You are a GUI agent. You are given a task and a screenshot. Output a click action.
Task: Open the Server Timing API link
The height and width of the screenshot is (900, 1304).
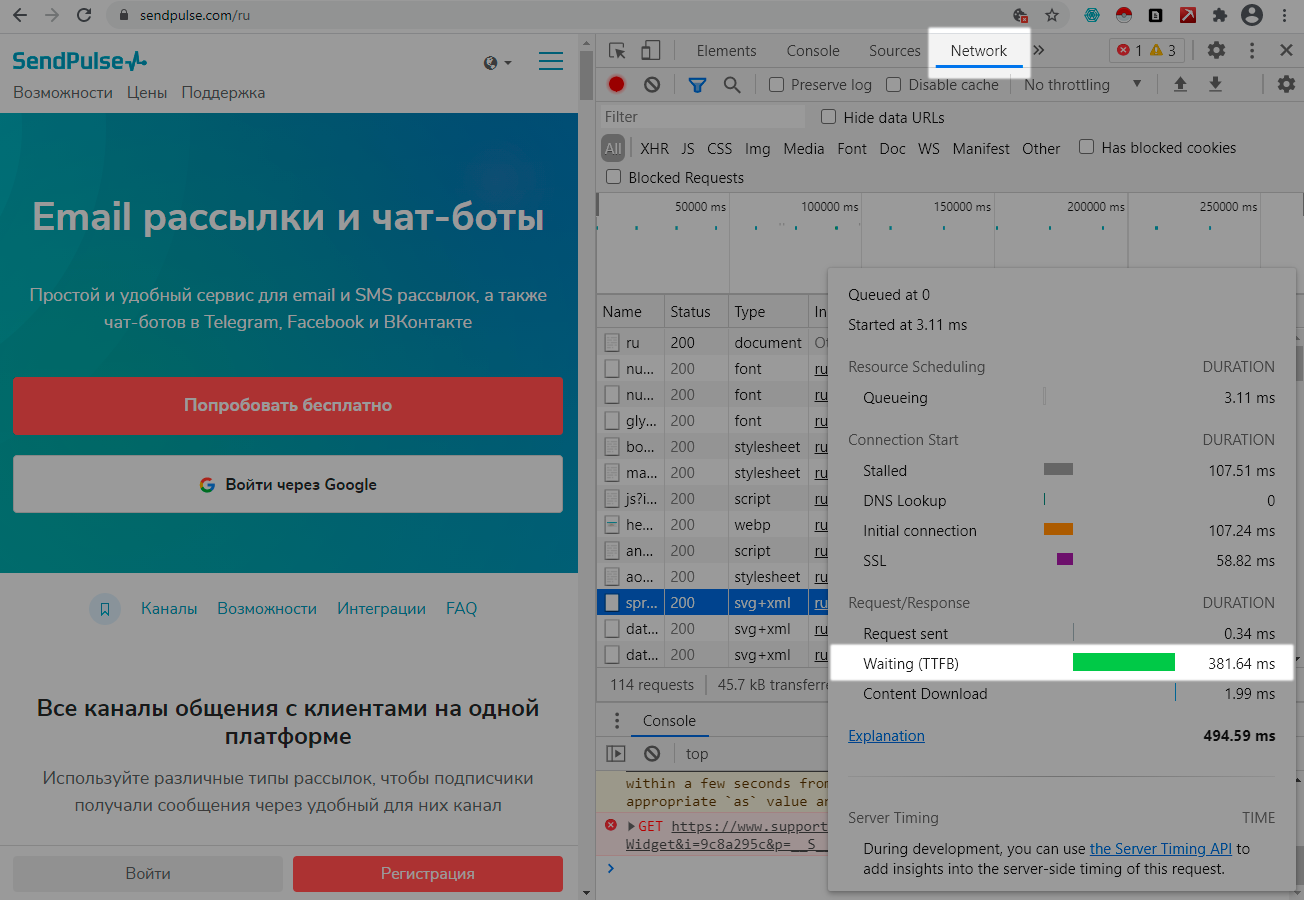tap(1160, 848)
